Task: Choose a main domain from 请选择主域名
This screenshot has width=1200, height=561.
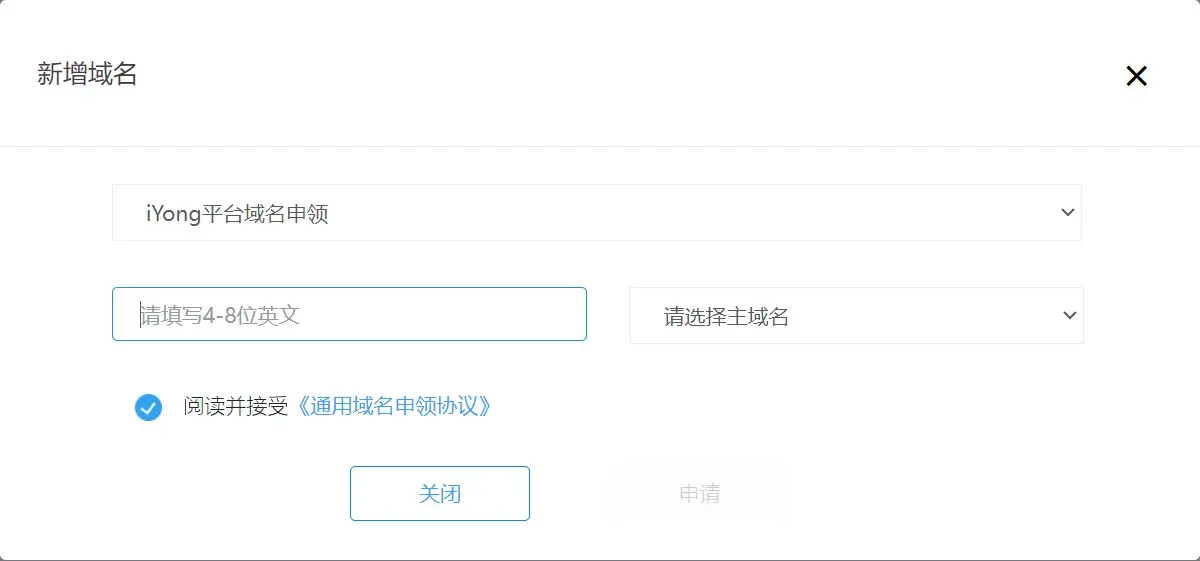Action: pyautogui.click(x=856, y=316)
